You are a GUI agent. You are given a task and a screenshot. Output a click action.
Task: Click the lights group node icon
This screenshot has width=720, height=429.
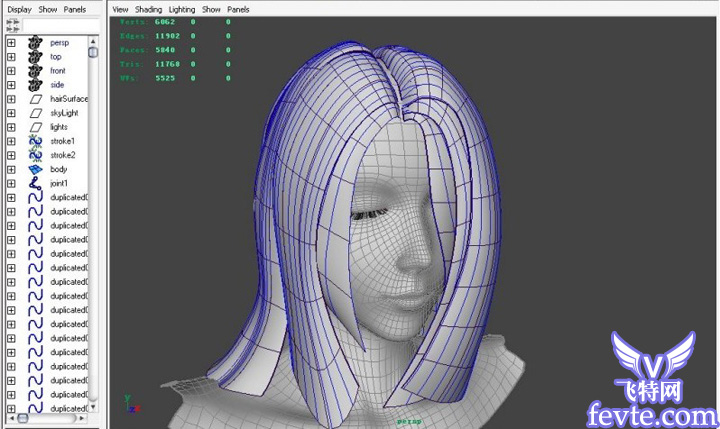(x=36, y=127)
